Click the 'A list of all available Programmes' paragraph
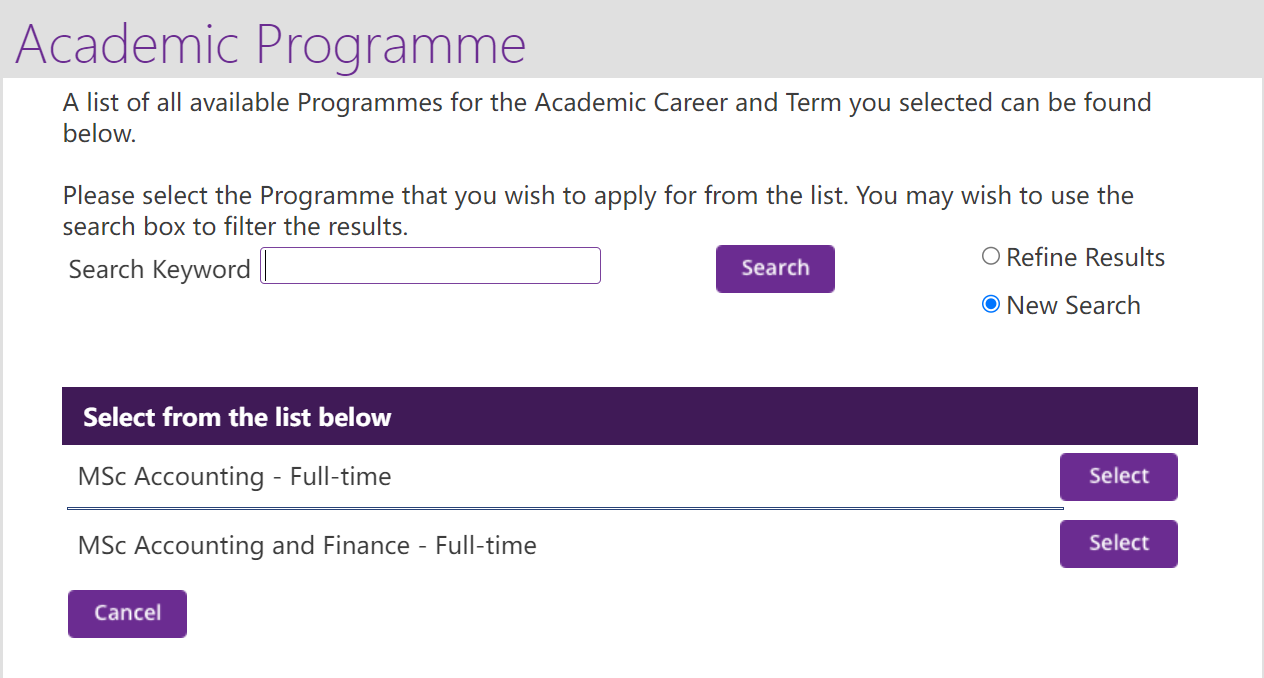Viewport: 1264px width, 678px height. pyautogui.click(x=606, y=103)
